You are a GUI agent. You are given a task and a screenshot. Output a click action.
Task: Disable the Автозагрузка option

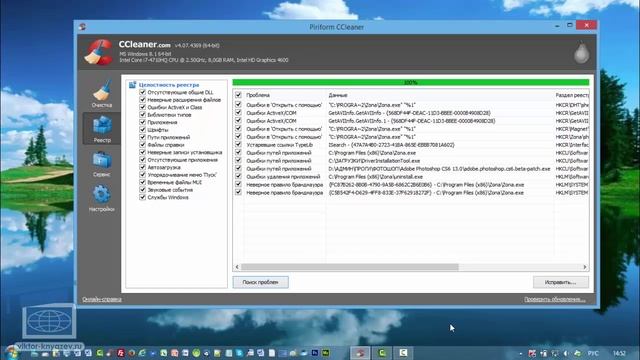click(x=142, y=167)
